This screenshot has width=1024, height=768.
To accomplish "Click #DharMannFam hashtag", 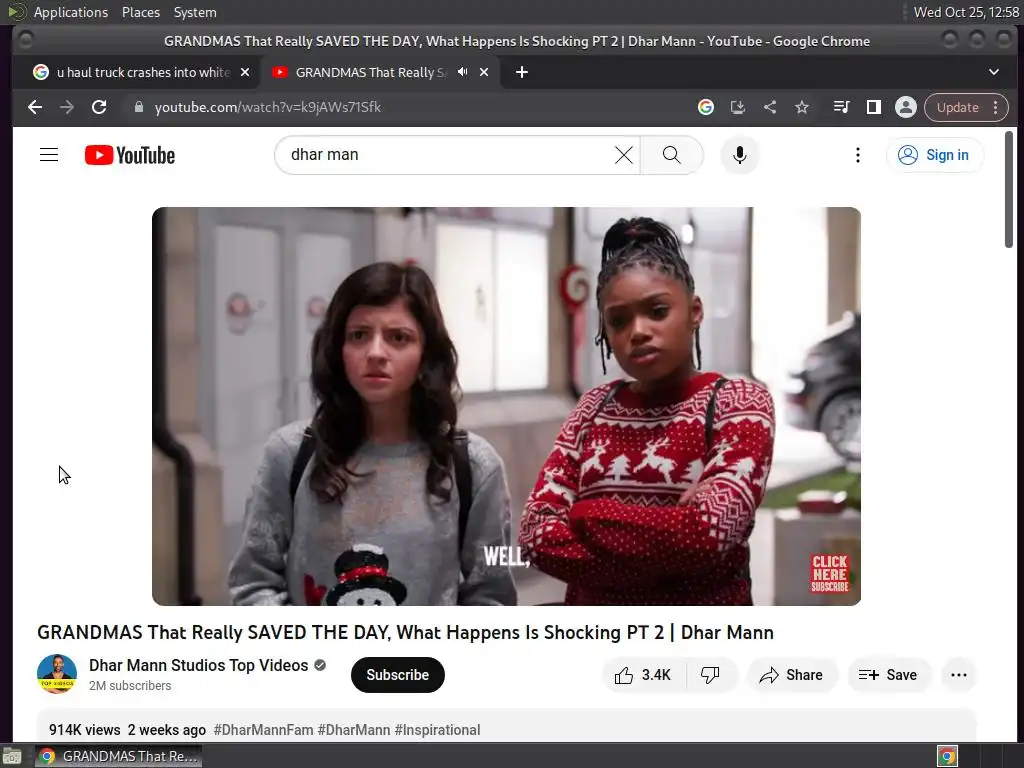I will pyautogui.click(x=263, y=730).
